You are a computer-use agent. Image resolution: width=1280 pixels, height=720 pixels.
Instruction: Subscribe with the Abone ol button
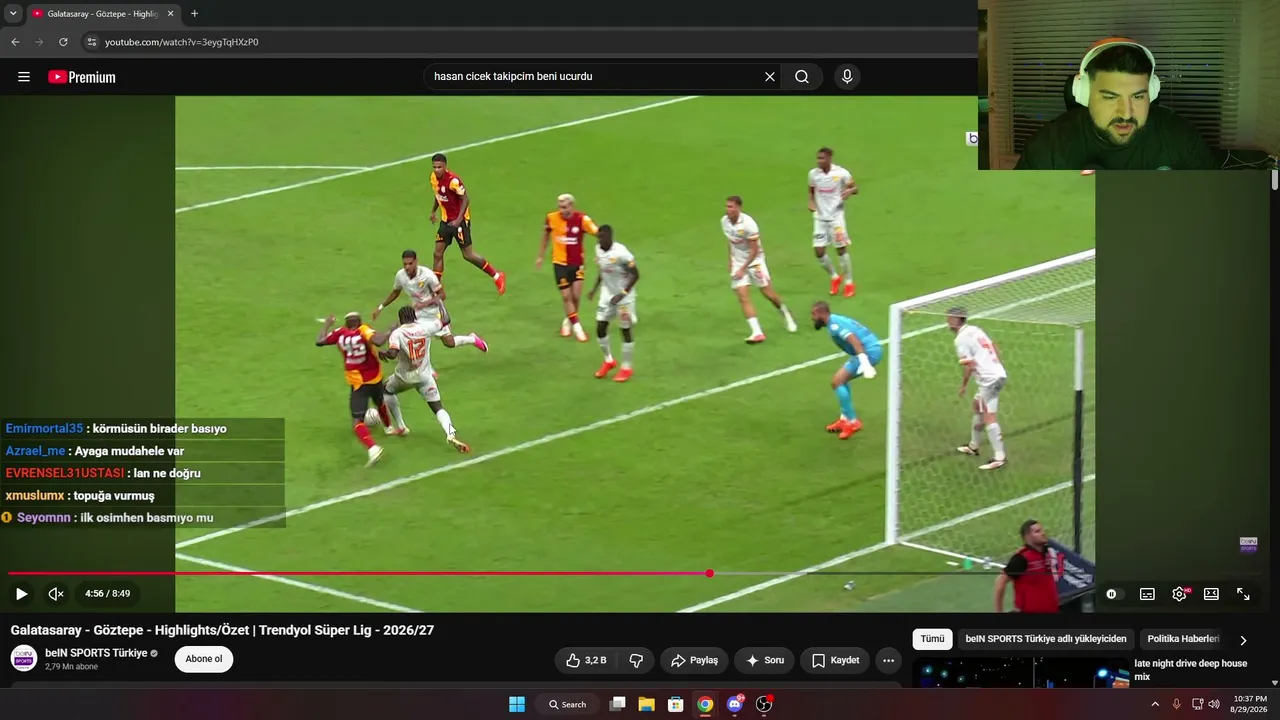coord(204,659)
